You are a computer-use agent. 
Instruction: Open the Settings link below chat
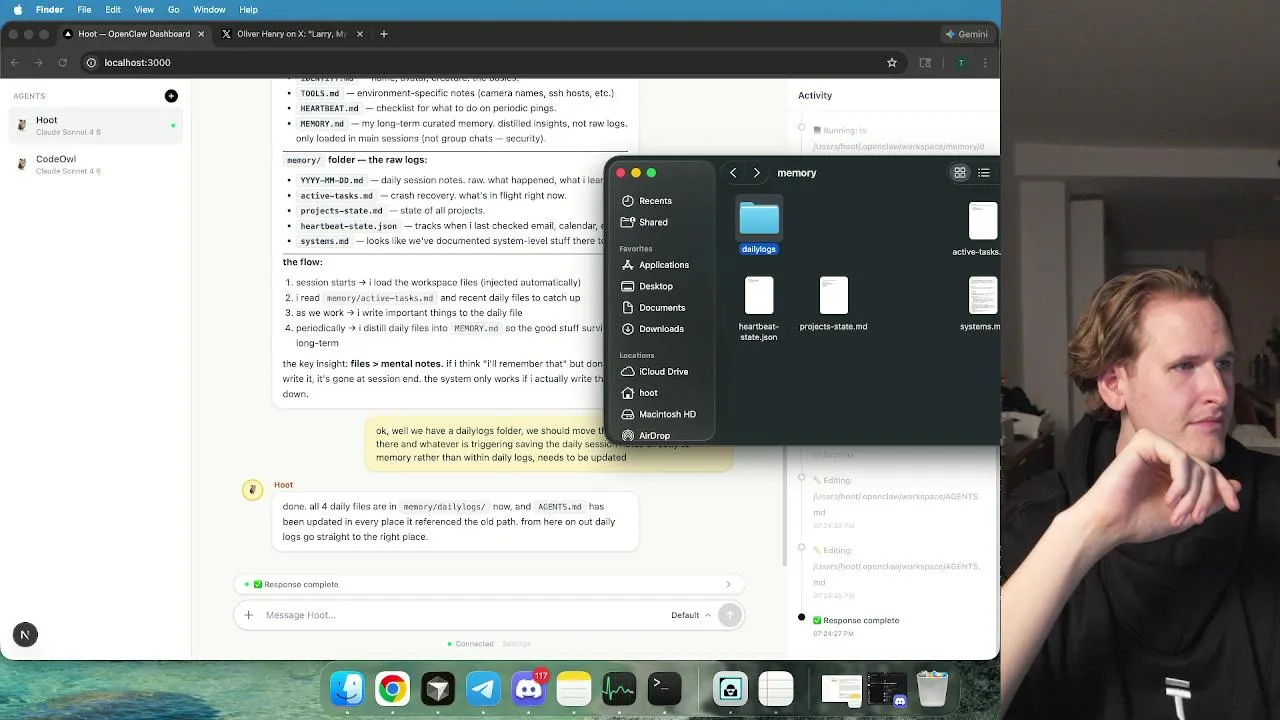point(516,644)
